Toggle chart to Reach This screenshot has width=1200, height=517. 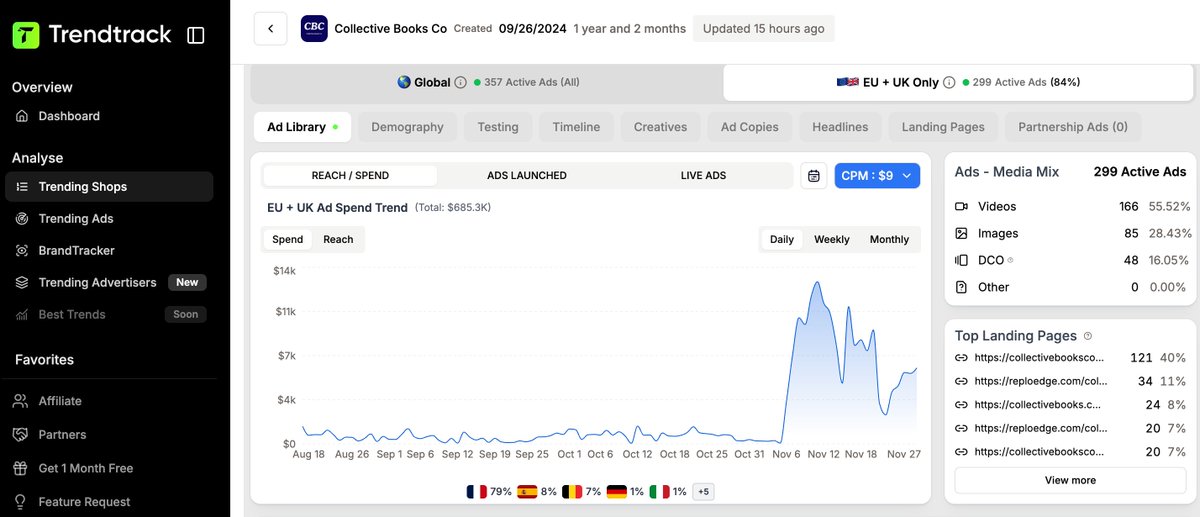(338, 240)
